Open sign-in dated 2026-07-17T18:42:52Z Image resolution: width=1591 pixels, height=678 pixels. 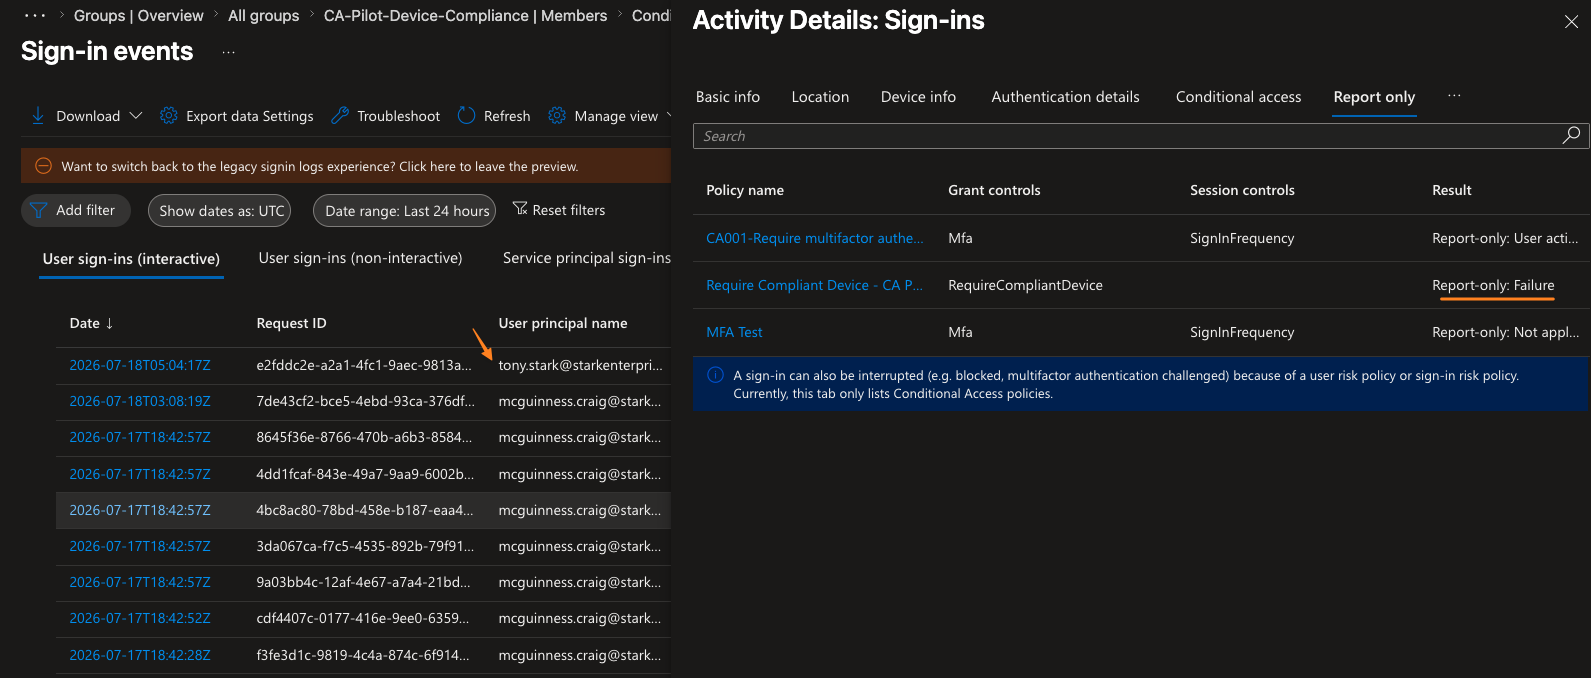(140, 618)
